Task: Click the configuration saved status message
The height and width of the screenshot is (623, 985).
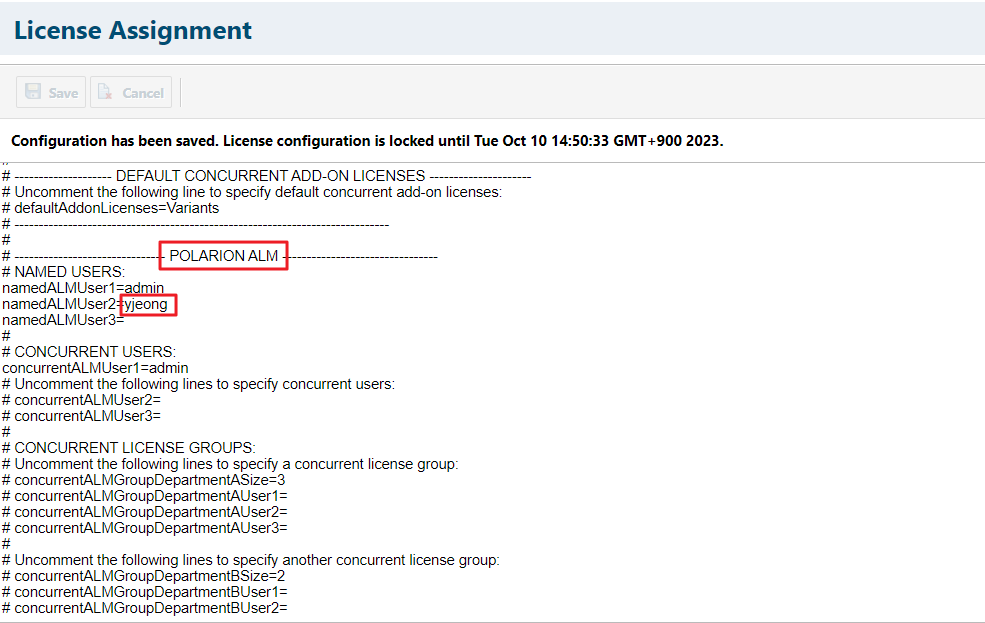Action: (x=366, y=141)
